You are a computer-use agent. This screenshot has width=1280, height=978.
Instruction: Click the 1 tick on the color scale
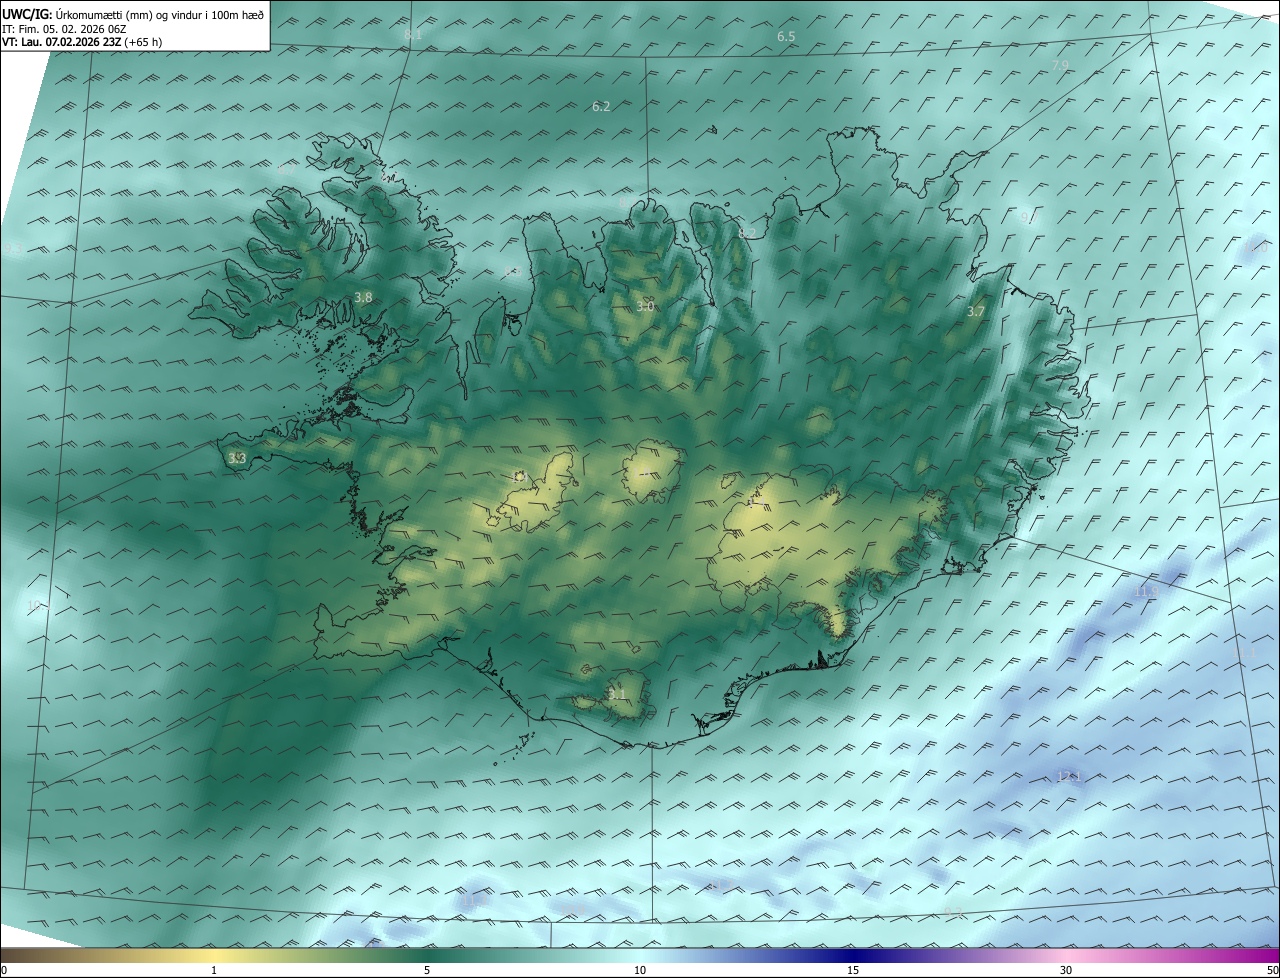[x=214, y=970]
